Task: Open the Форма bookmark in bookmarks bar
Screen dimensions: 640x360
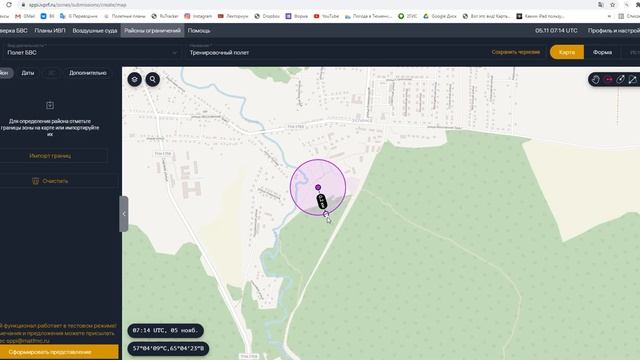Action: tap(297, 16)
